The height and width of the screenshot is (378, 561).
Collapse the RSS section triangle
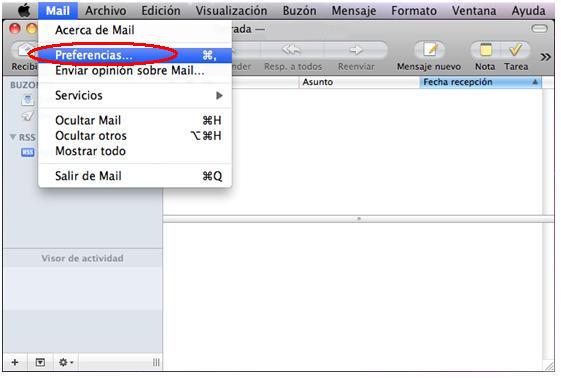(x=13, y=137)
